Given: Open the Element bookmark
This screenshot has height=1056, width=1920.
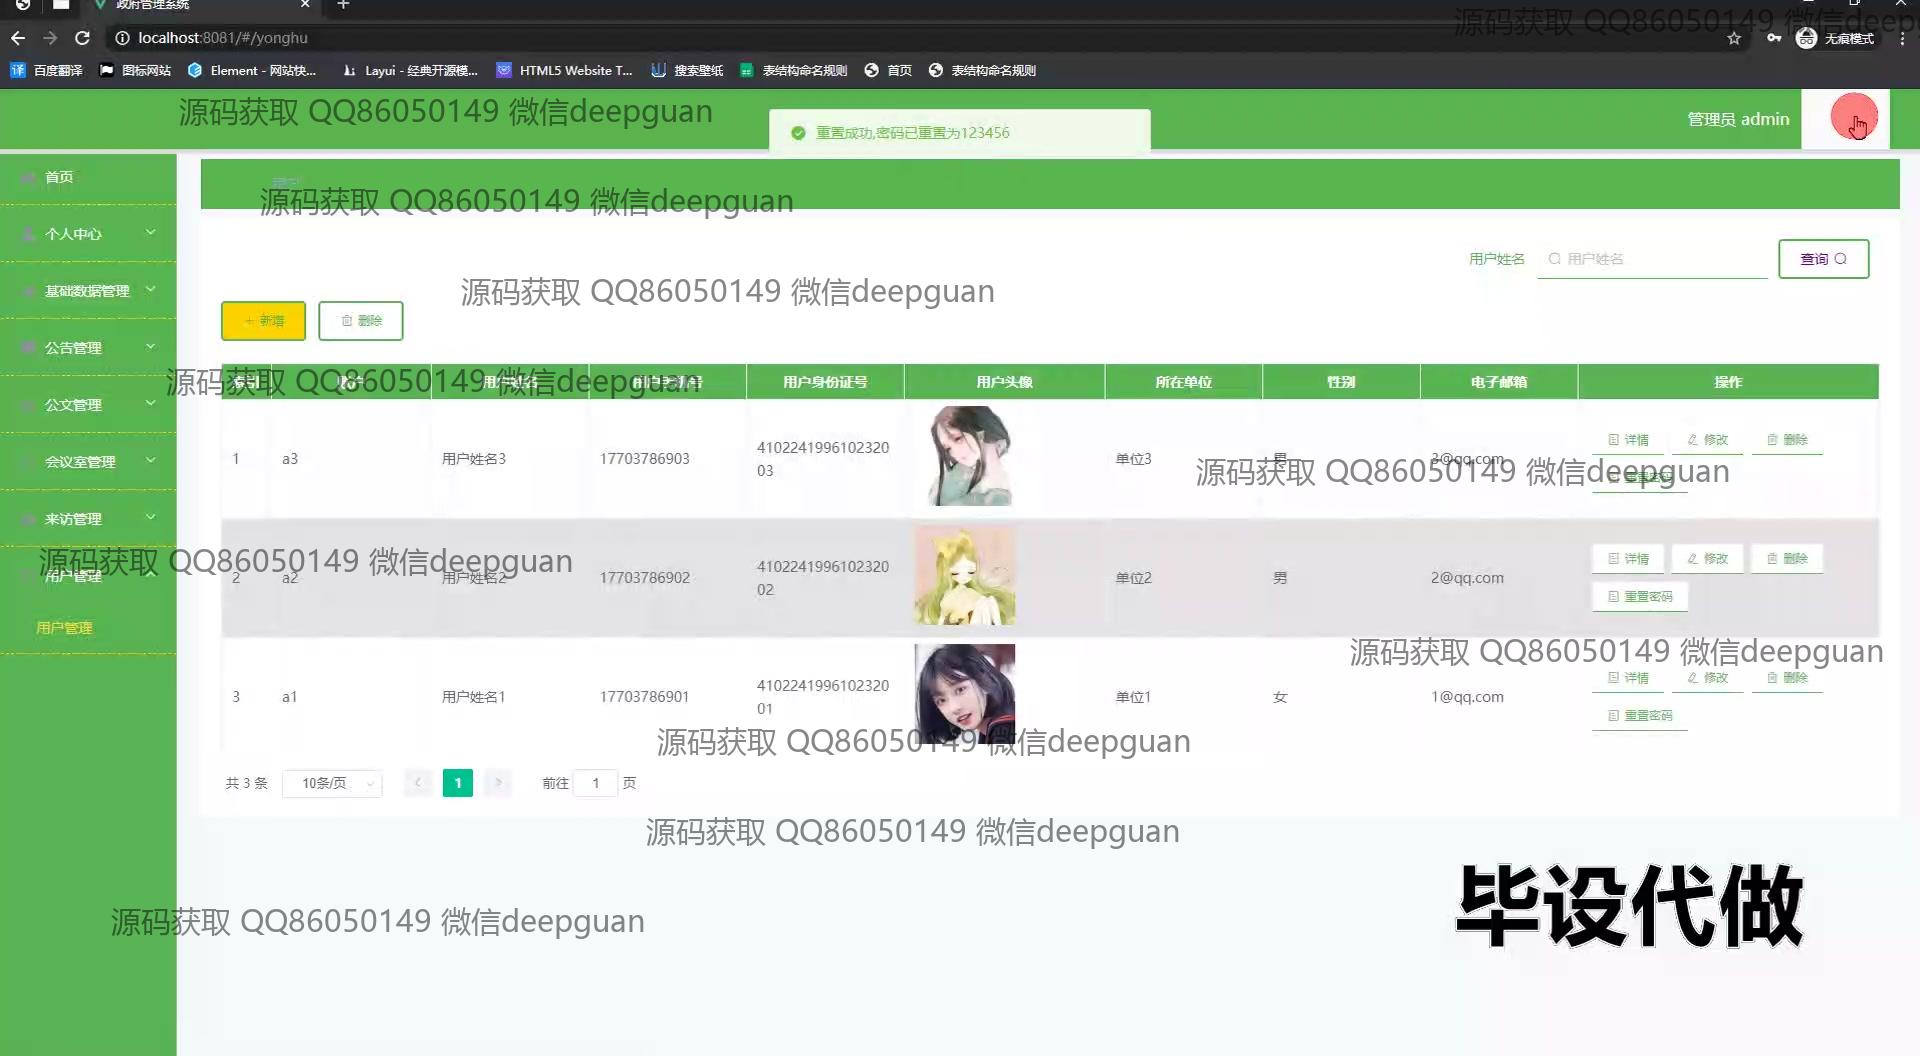Looking at the screenshot, I should point(252,70).
